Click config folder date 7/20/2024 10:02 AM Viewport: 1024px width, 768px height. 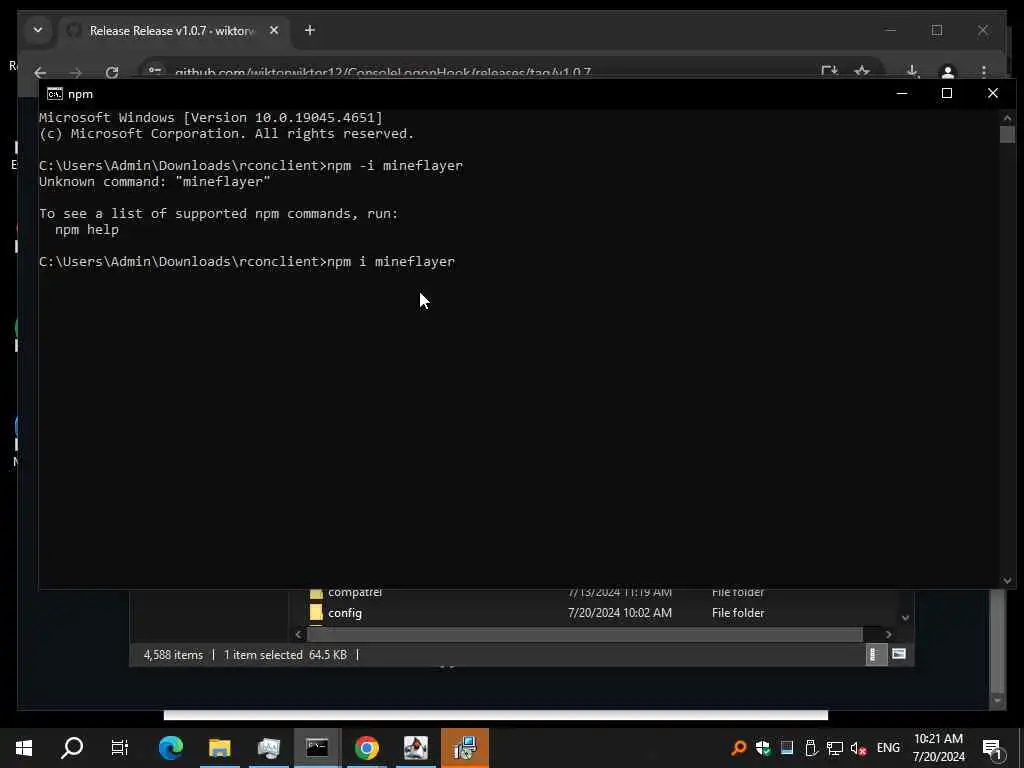(x=620, y=613)
